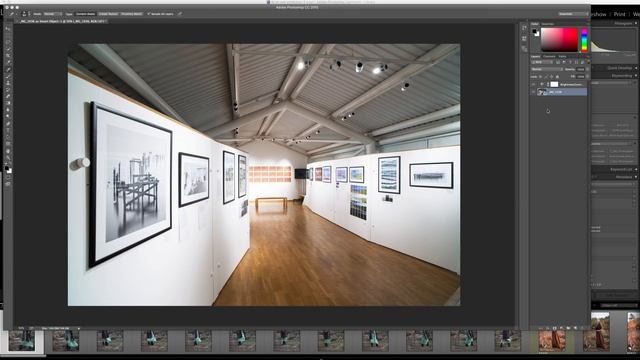Select the Path Selection tool

tap(8, 137)
